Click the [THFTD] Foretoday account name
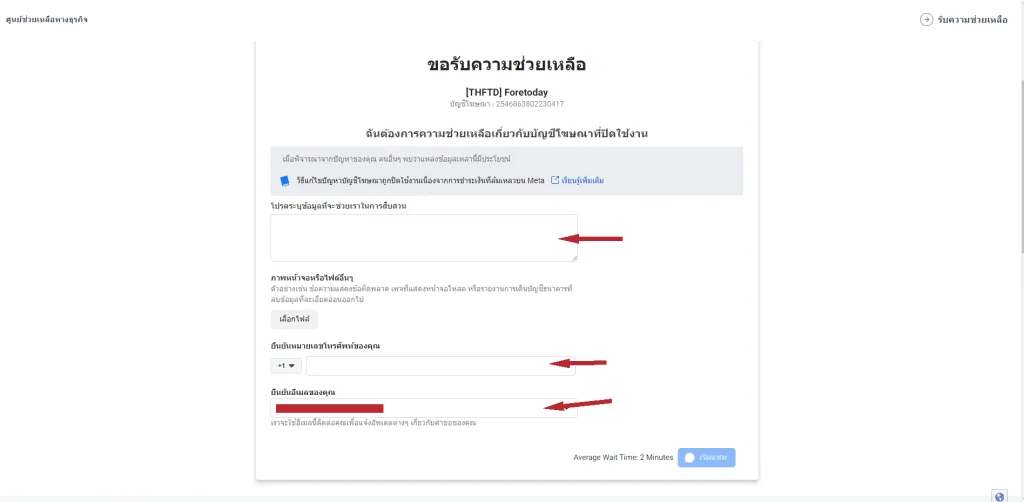This screenshot has height=502, width=1024. coord(507,92)
